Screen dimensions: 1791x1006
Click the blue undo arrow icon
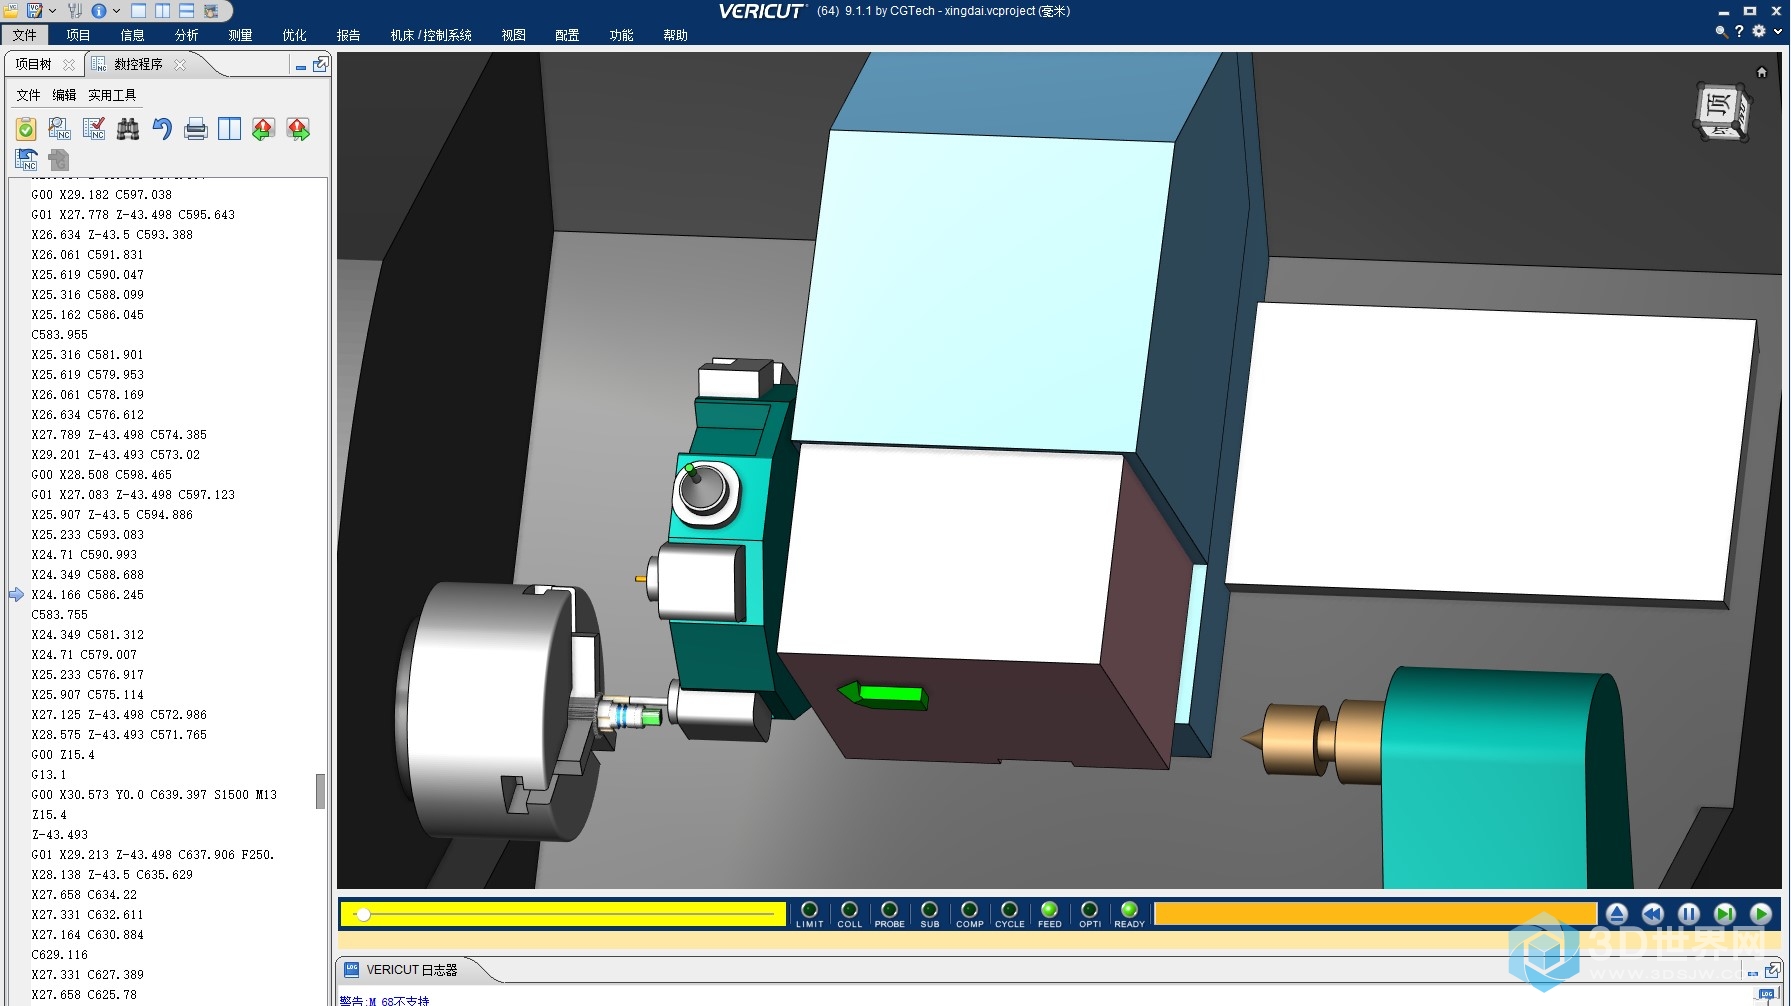point(162,129)
